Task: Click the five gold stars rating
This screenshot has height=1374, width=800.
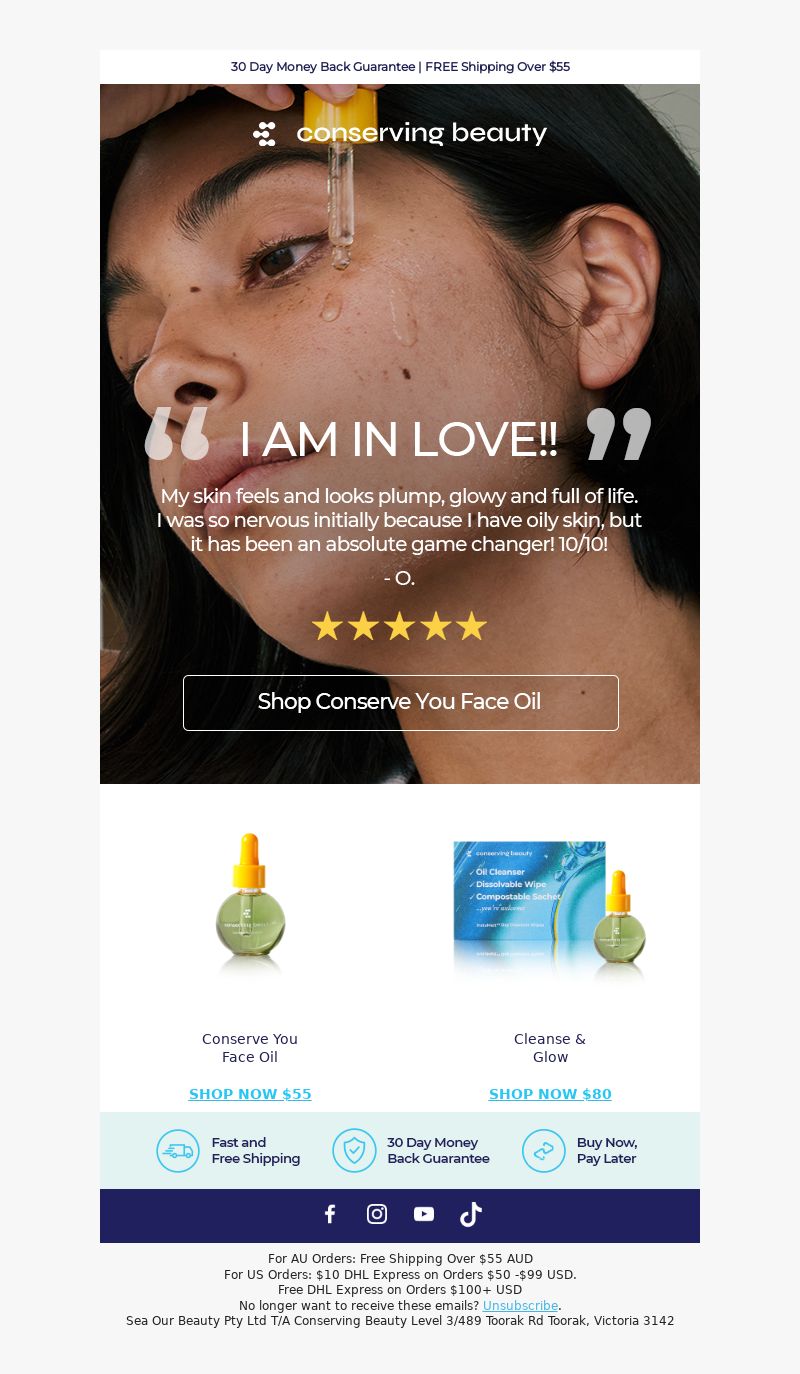Action: click(x=399, y=627)
